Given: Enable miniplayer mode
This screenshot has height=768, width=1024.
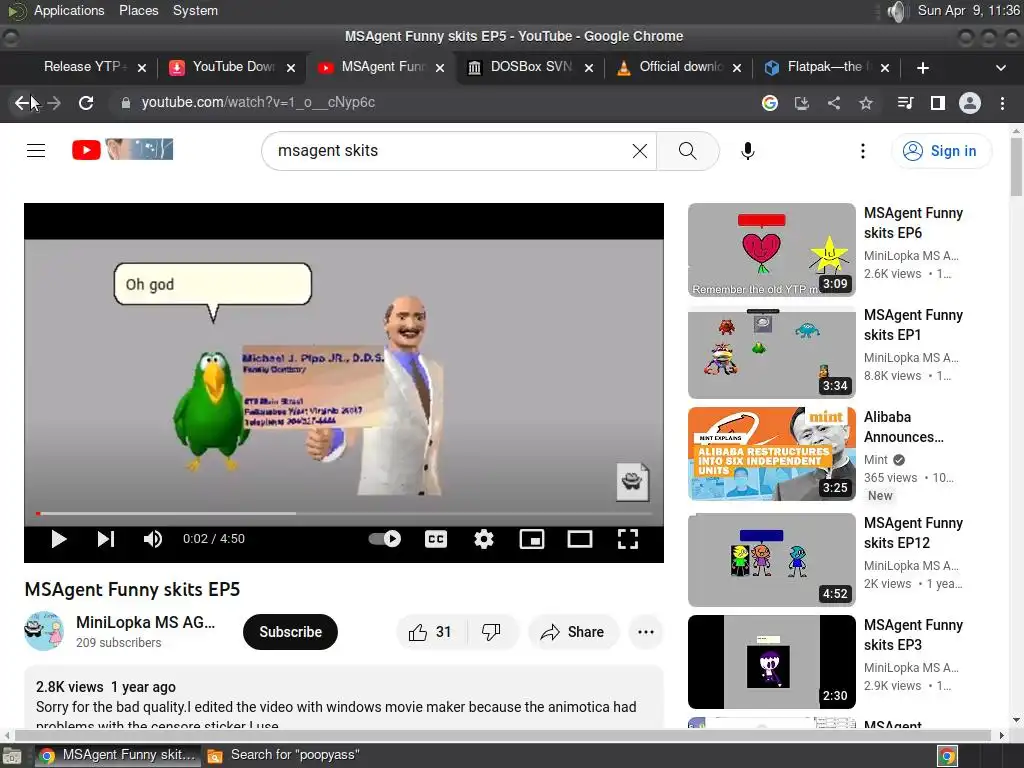Looking at the screenshot, I should click(x=532, y=539).
